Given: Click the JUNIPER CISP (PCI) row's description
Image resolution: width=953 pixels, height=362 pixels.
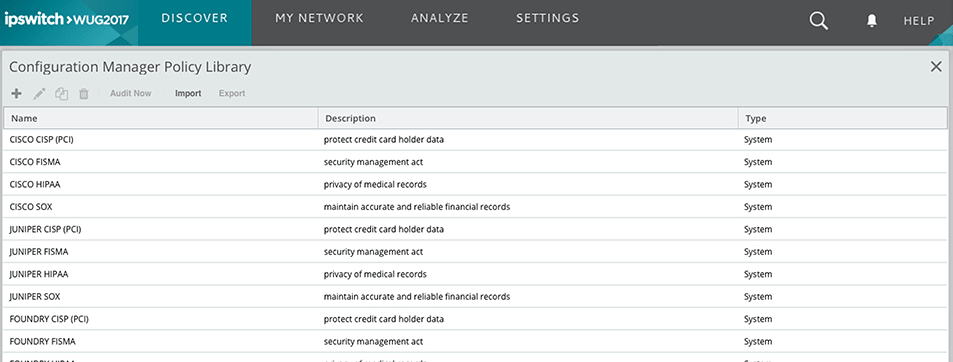Looking at the screenshot, I should click(x=384, y=230).
